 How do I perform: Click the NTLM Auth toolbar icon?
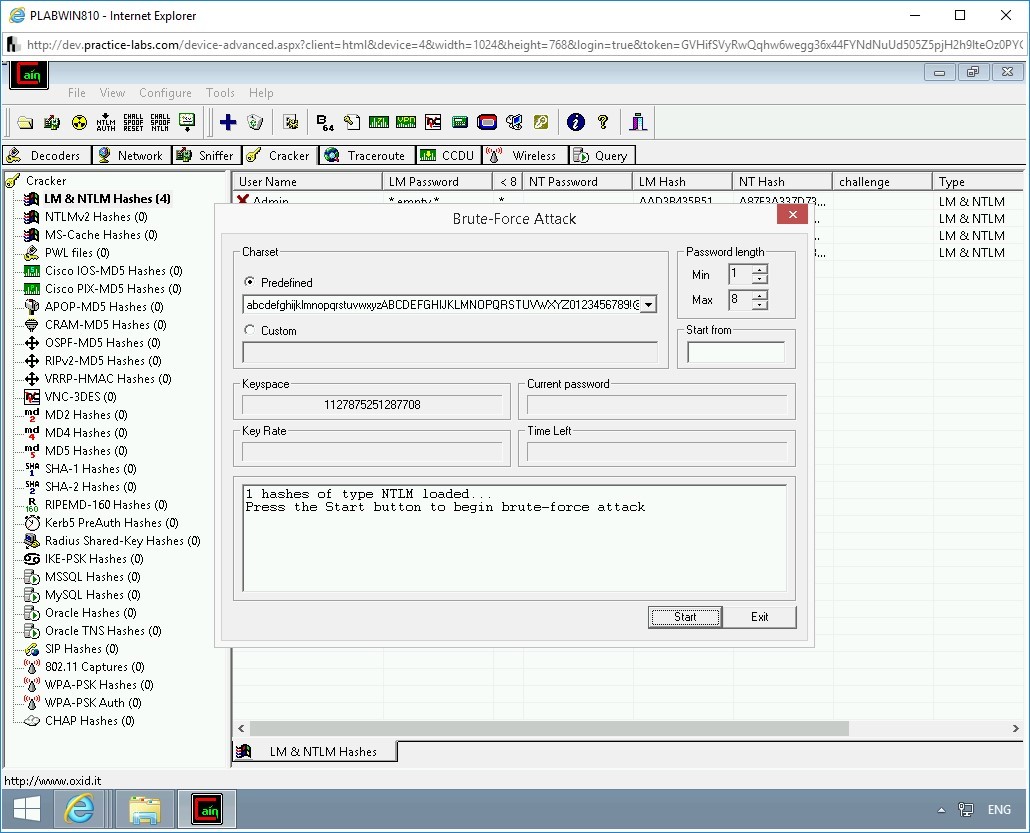pos(106,121)
